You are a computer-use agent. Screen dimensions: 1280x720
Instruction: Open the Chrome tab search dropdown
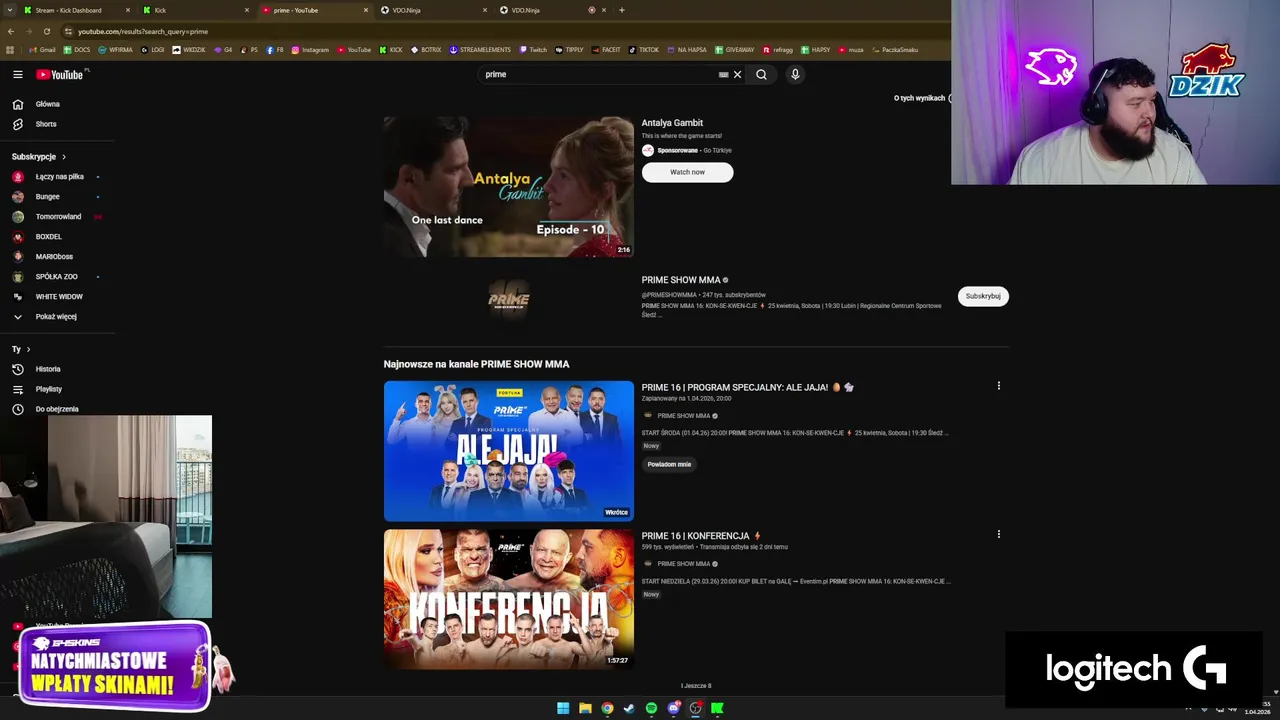click(x=10, y=10)
